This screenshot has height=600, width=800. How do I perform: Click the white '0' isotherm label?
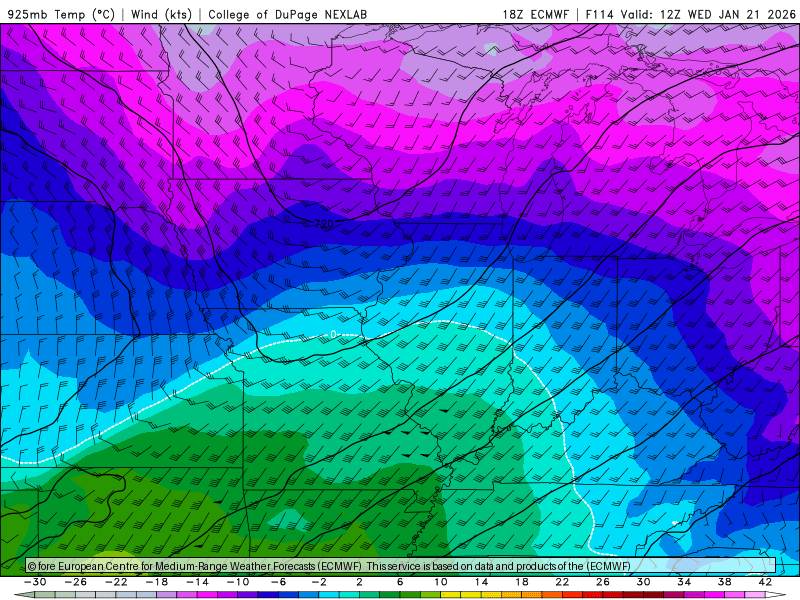[x=333, y=334]
